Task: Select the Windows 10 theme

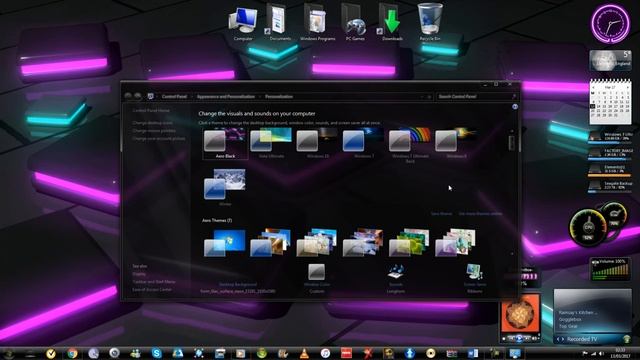Action: pyautogui.click(x=318, y=143)
